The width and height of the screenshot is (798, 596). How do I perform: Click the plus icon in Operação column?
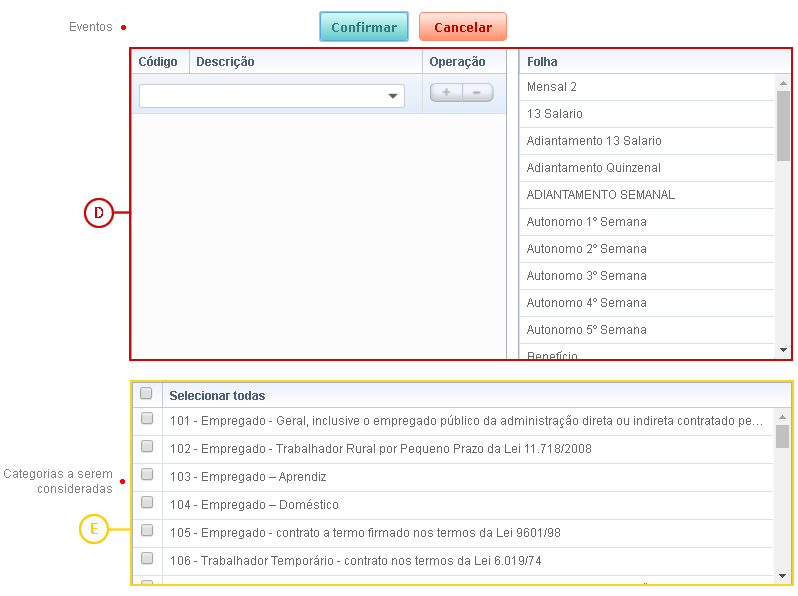446,92
